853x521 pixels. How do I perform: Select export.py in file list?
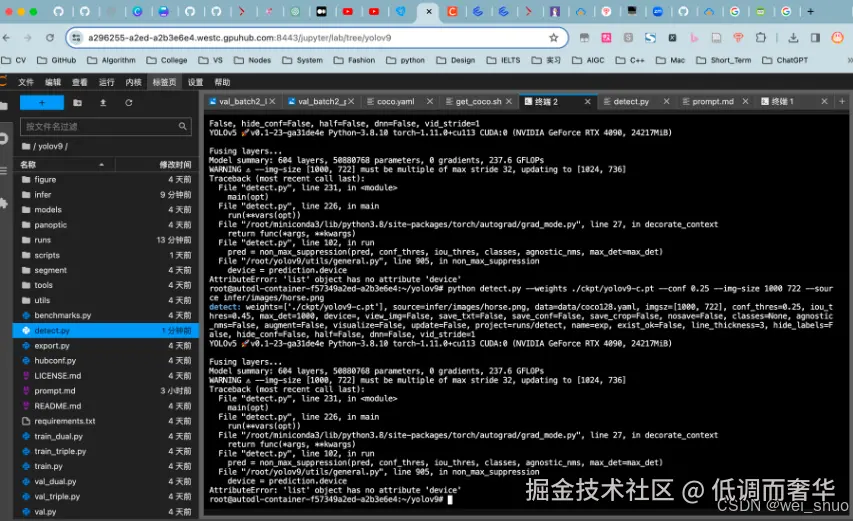pos(106,346)
